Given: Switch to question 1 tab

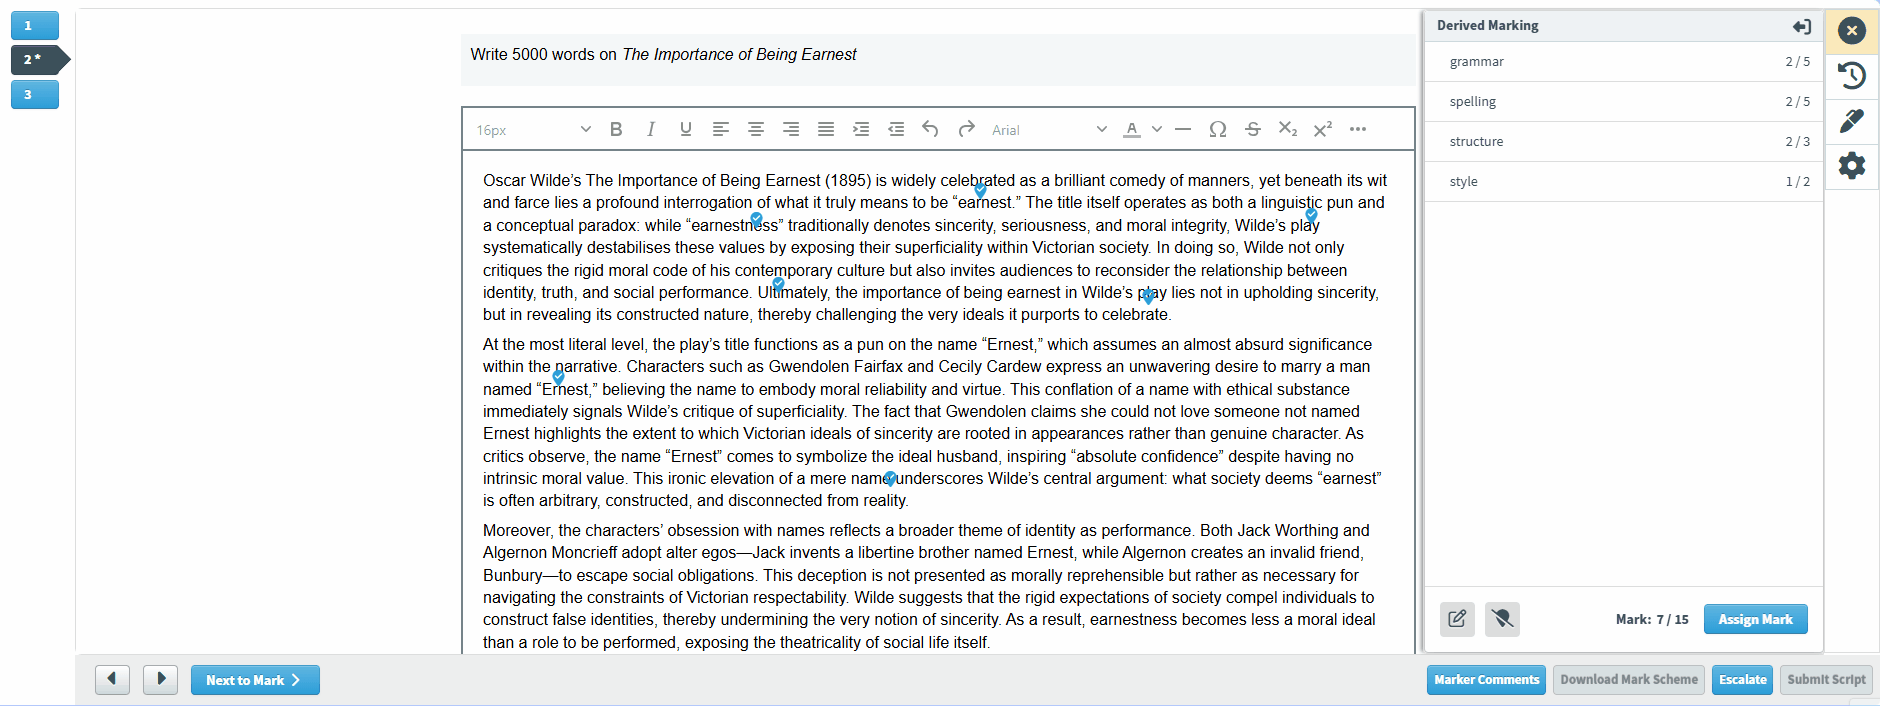Looking at the screenshot, I should [x=35, y=26].
